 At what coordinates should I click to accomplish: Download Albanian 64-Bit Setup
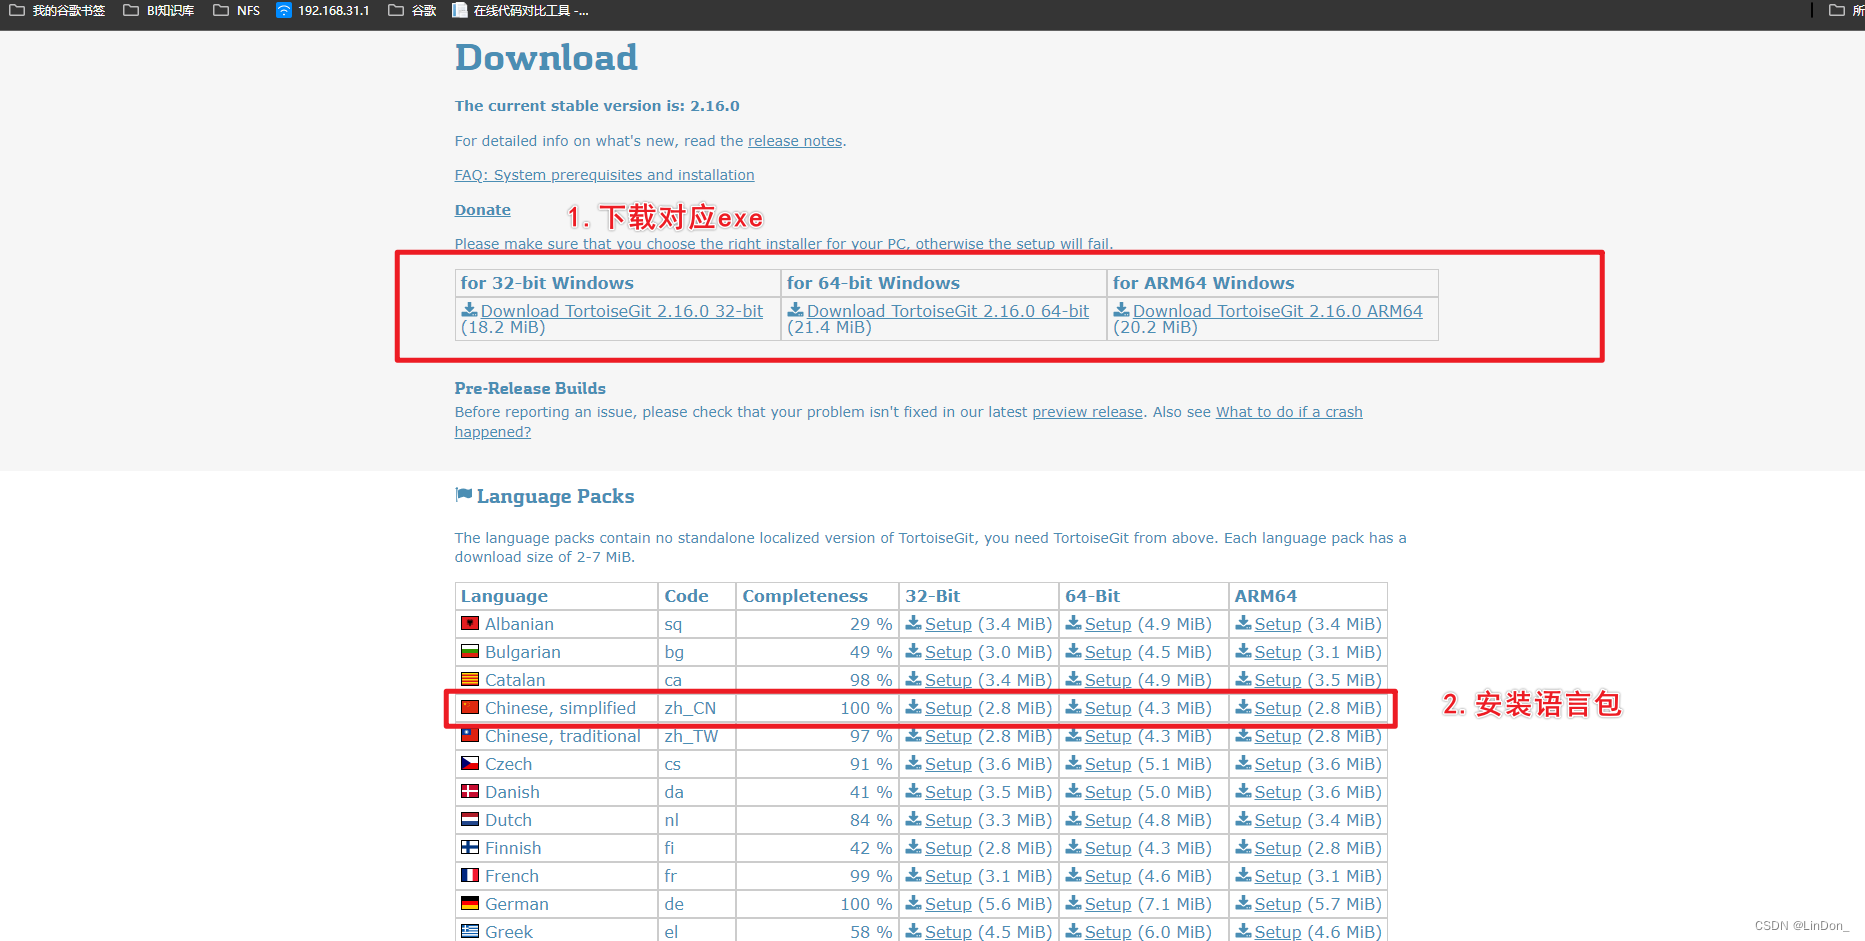pyautogui.click(x=1108, y=624)
